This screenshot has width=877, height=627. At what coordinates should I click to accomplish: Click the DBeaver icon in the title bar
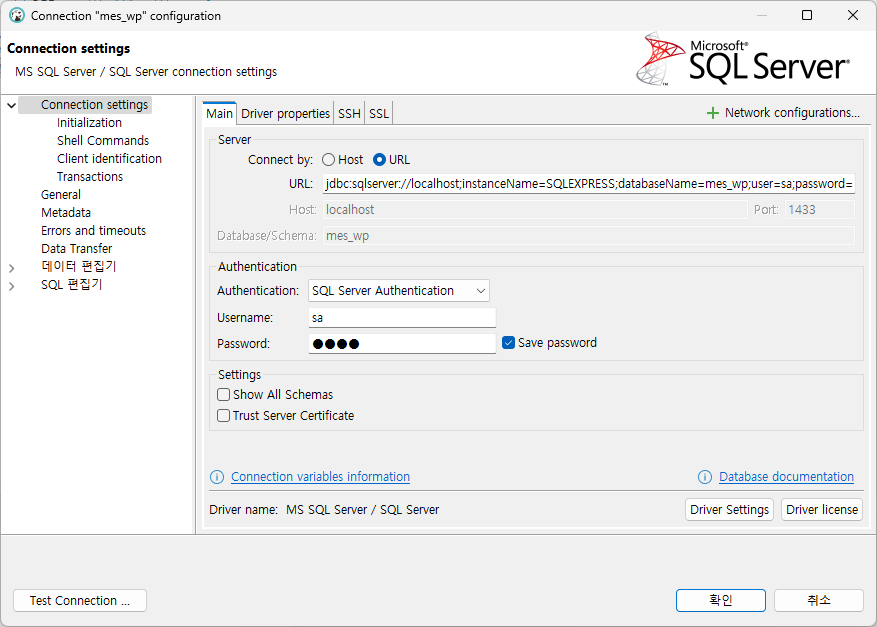(17, 16)
